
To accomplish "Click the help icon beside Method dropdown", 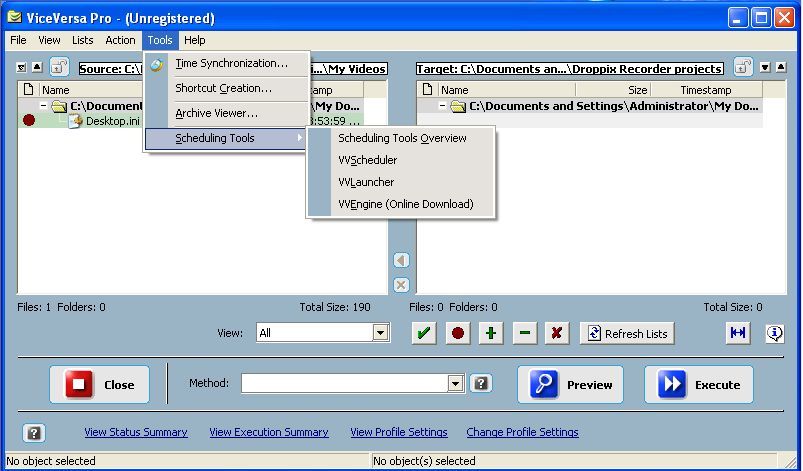I will [x=481, y=383].
